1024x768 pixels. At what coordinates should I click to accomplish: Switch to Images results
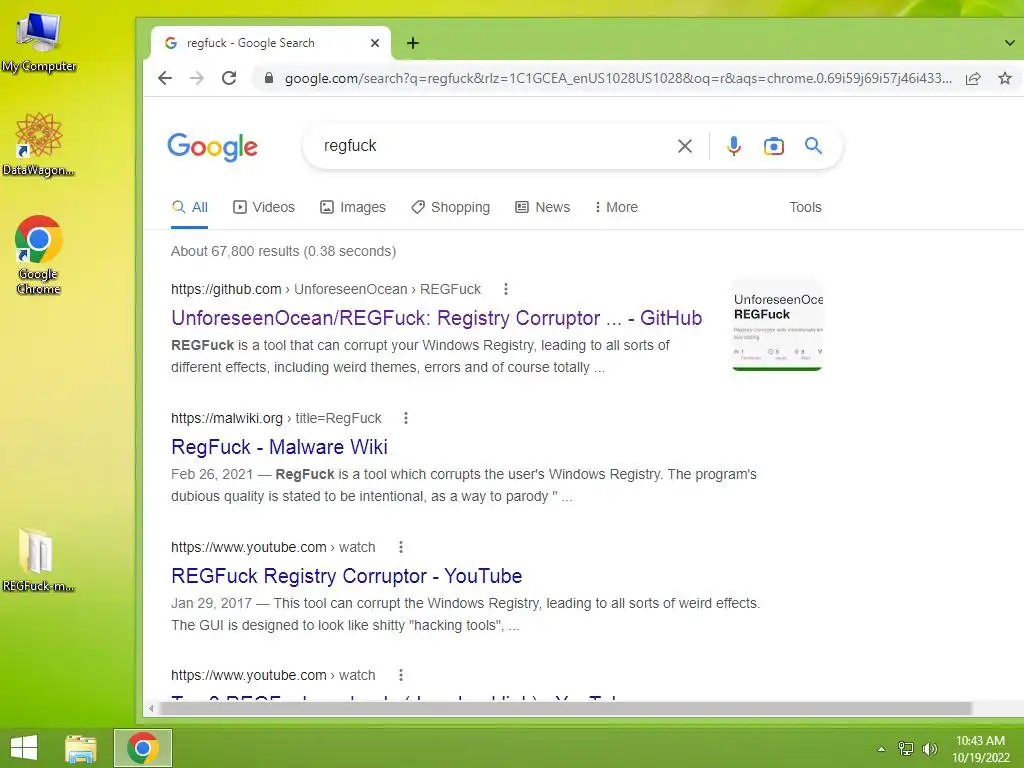tap(353, 207)
